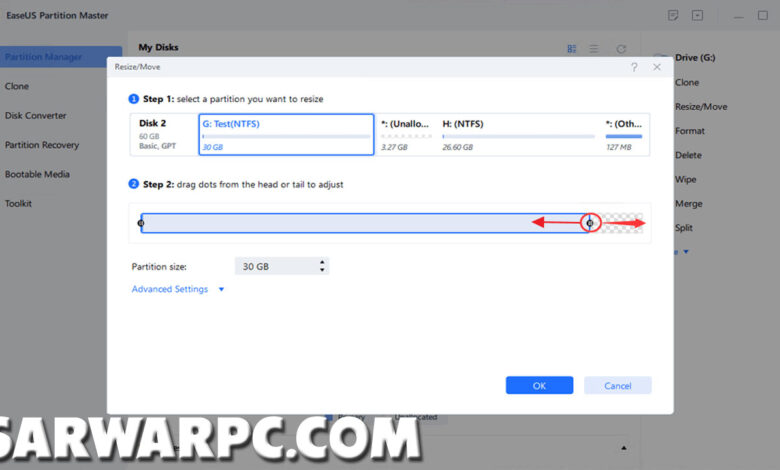The width and height of the screenshot is (780, 470).
Task: Click Wipe in the right panel
Action: pos(685,180)
